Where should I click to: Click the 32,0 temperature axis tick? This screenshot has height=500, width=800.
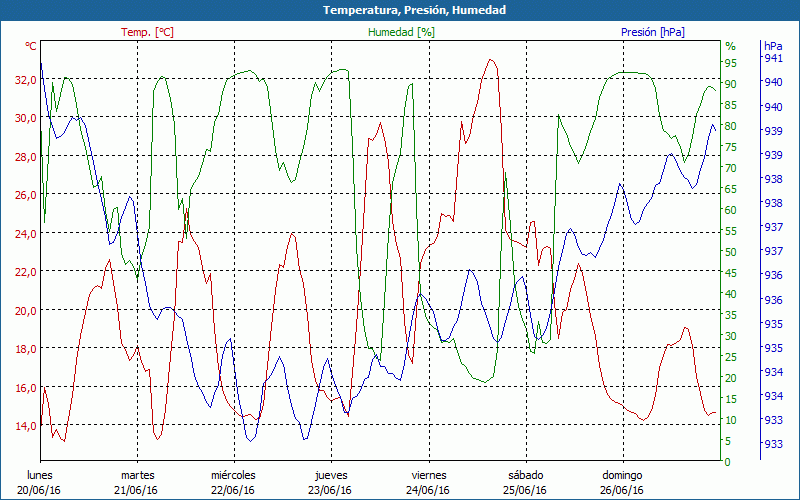[x=25, y=79]
